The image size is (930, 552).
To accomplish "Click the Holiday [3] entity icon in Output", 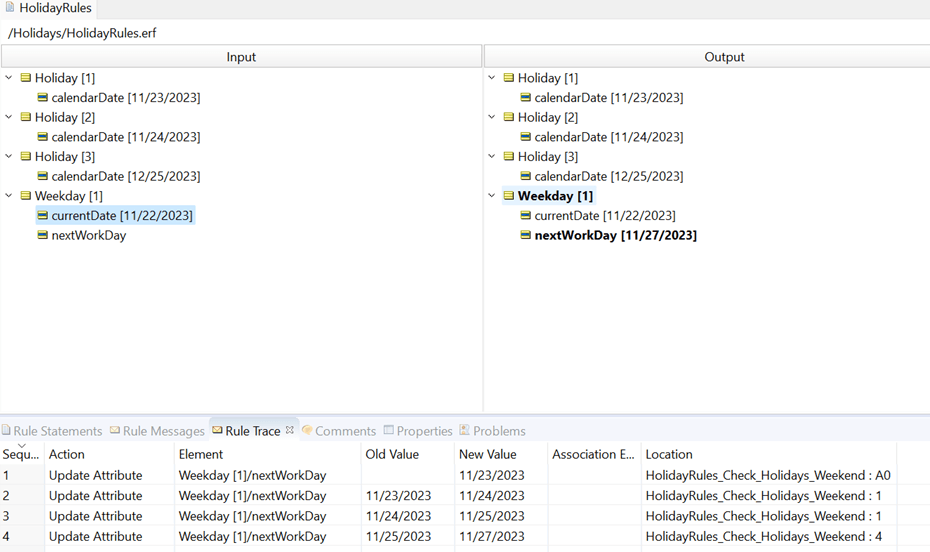I will (x=509, y=157).
